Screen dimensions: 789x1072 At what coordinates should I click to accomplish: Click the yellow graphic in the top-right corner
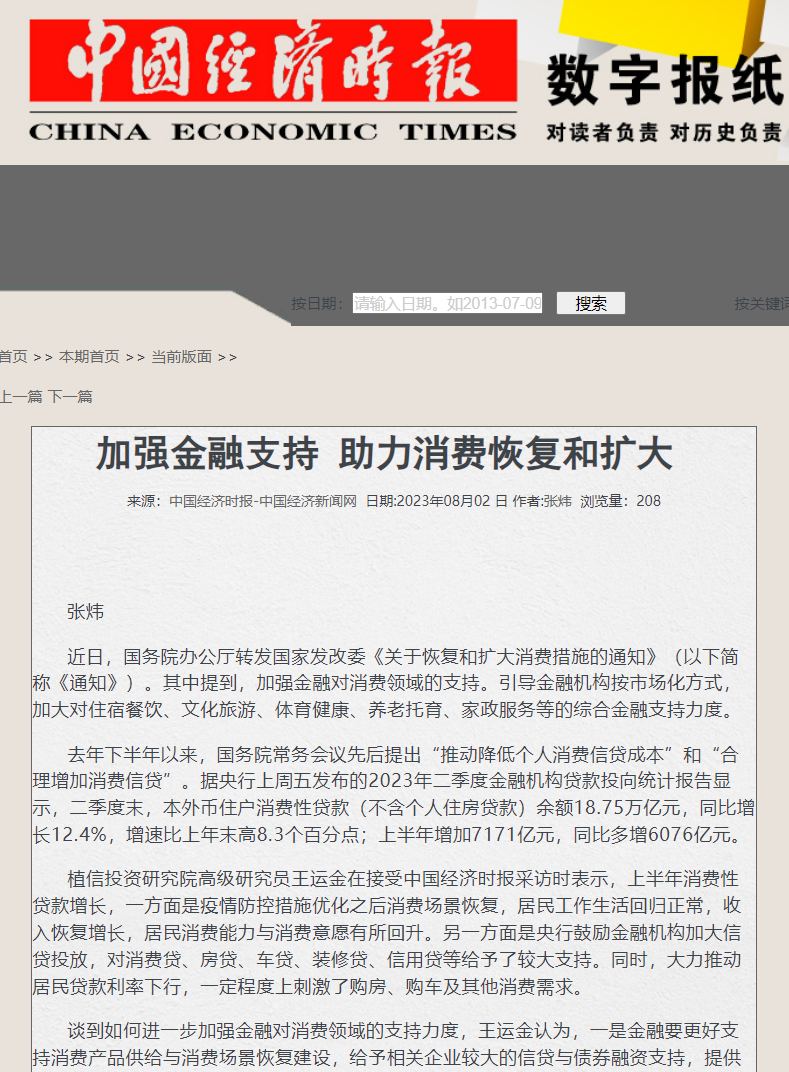(680, 25)
